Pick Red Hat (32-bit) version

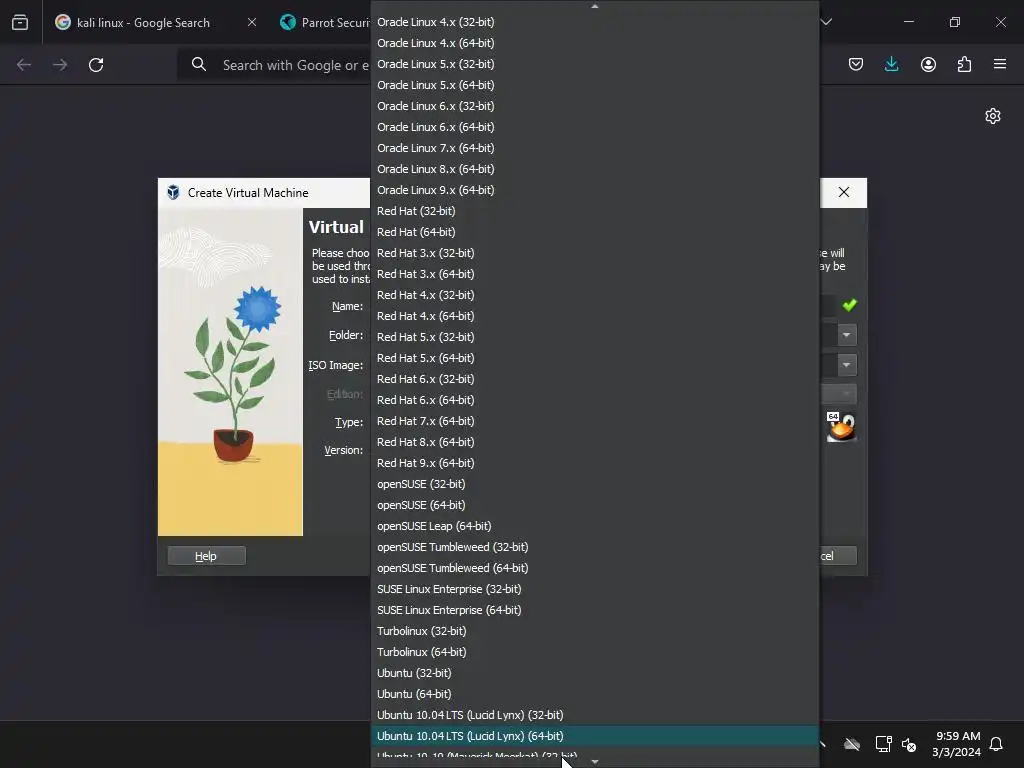(594, 211)
